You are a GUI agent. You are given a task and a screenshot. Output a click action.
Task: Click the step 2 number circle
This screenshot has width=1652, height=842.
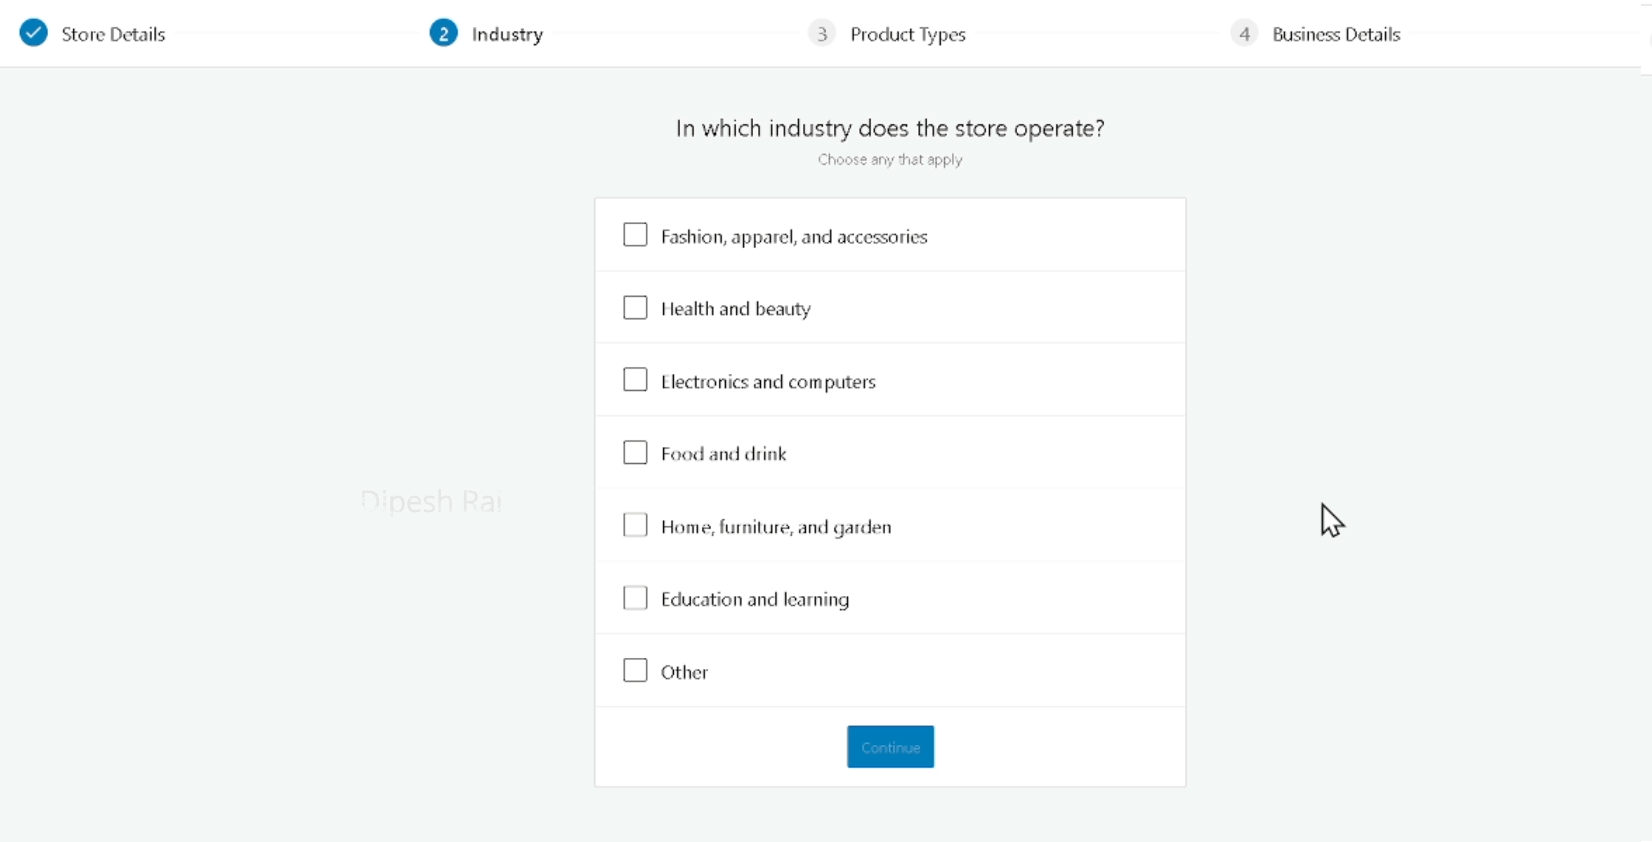point(443,33)
